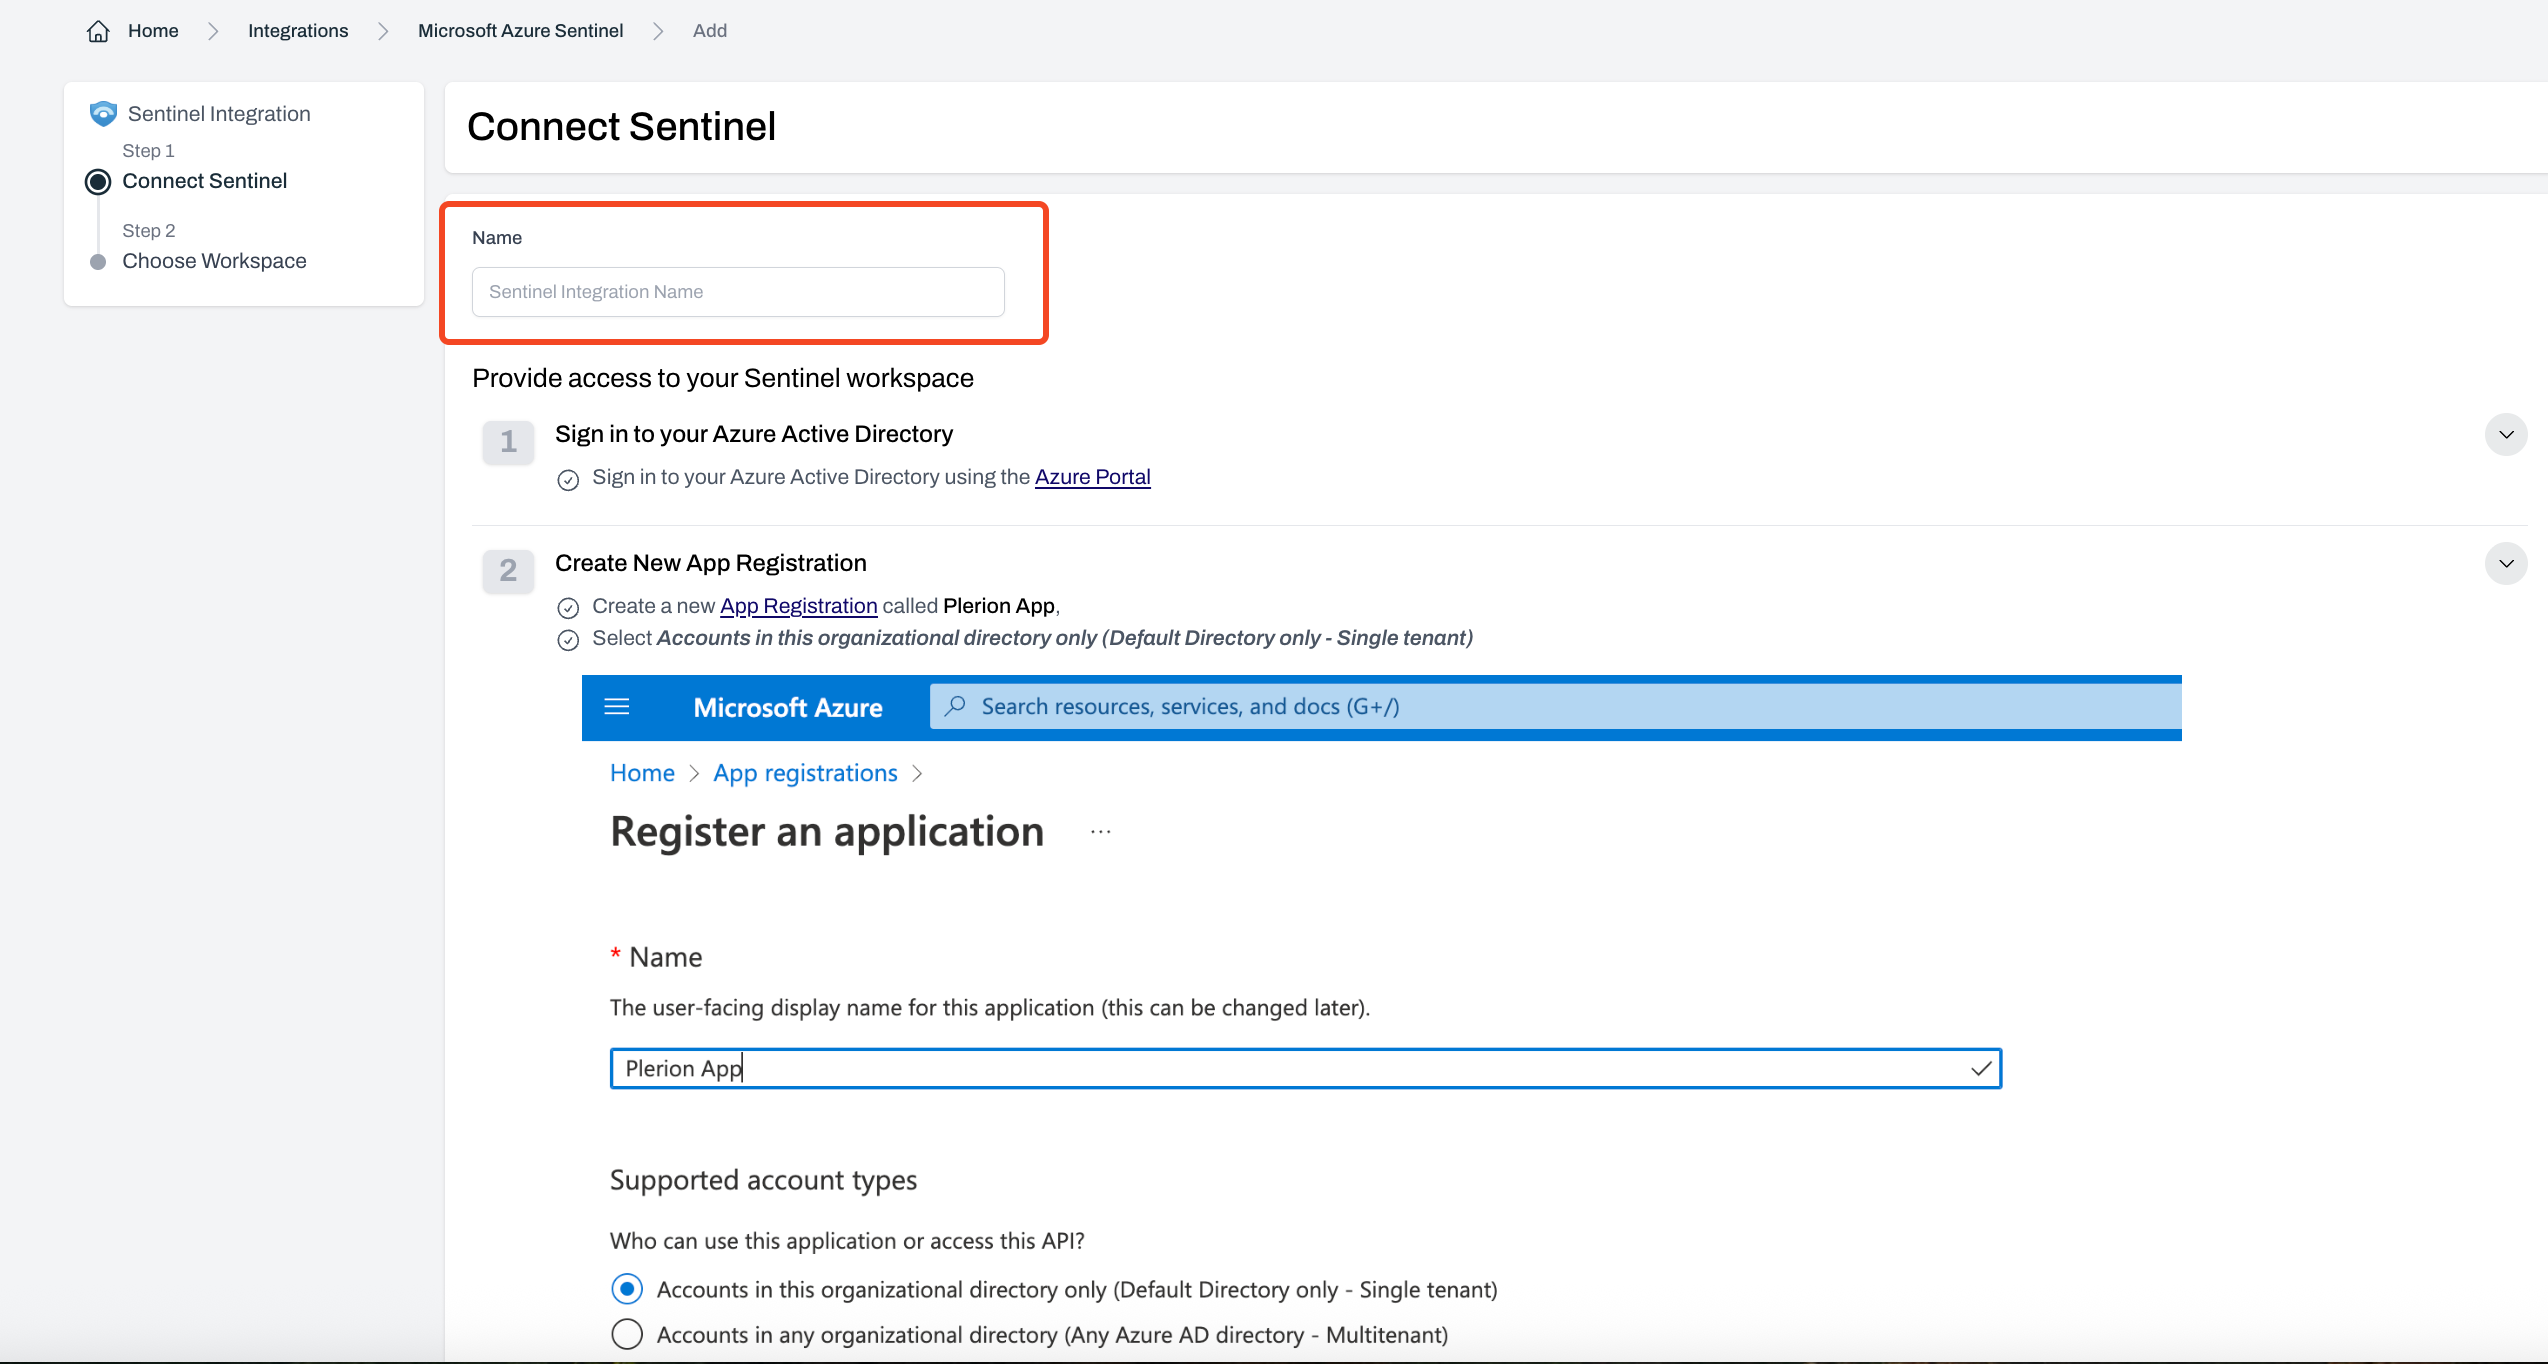2548x1364 pixels.
Task: Click the Sentinel Integration shield icon
Action: pos(103,114)
